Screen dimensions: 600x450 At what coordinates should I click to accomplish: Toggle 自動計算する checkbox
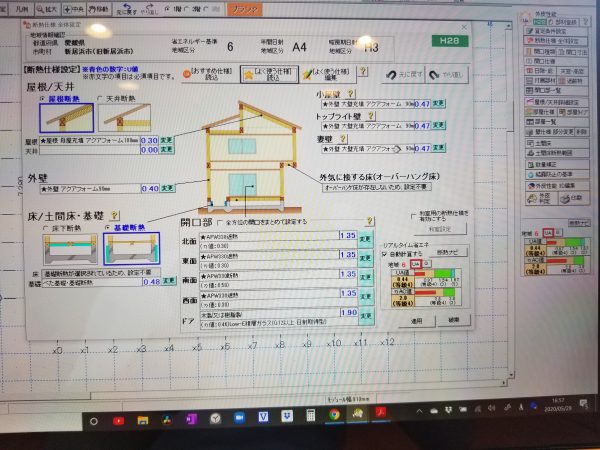(385, 254)
